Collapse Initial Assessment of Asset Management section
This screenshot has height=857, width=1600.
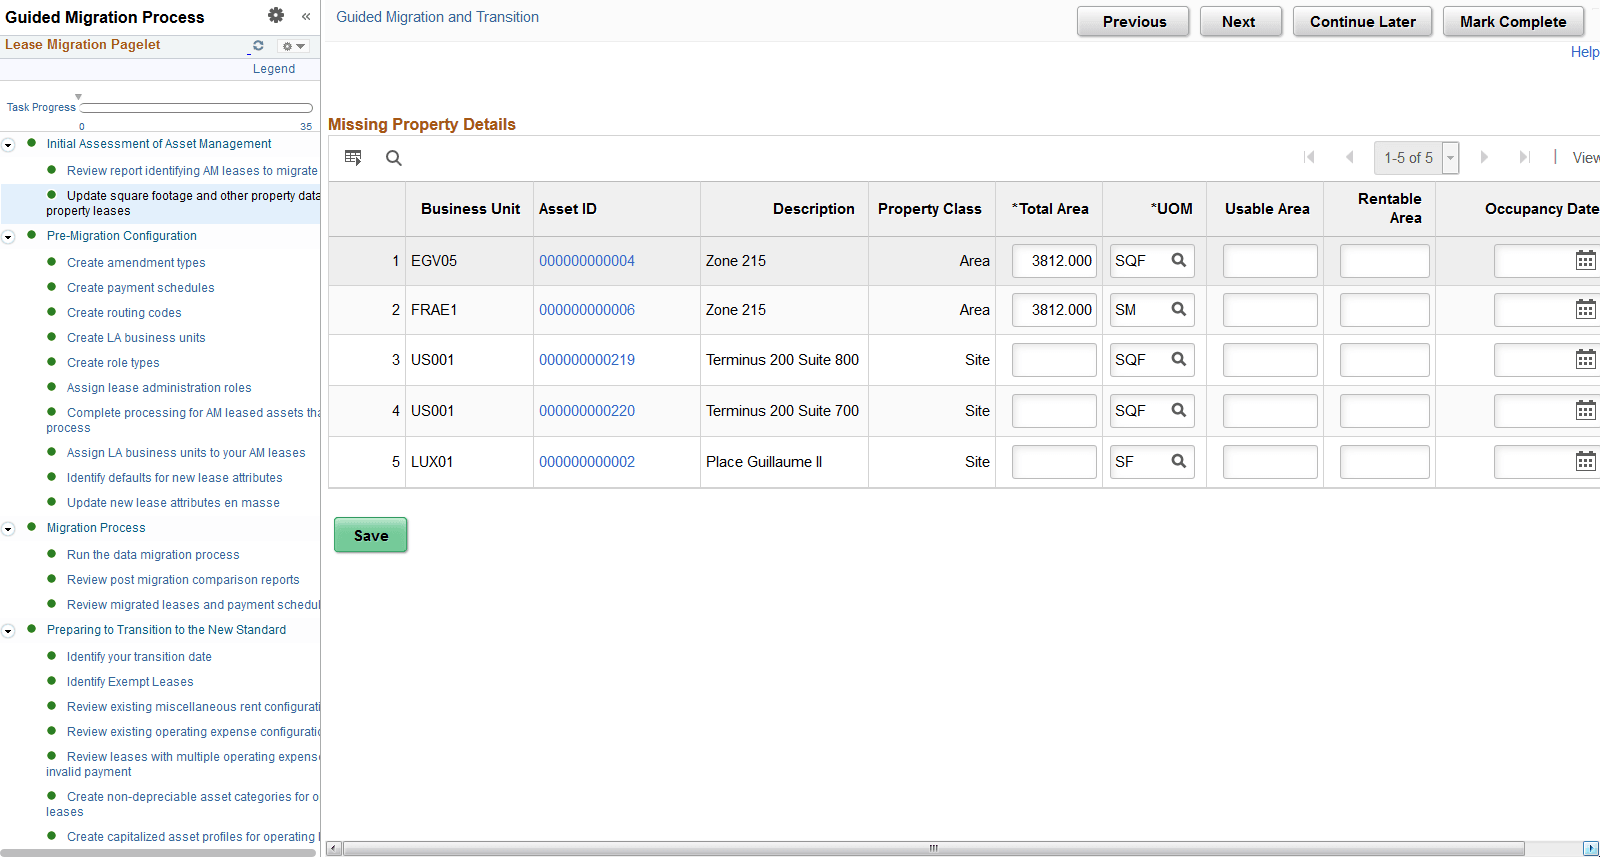[x=8, y=145]
